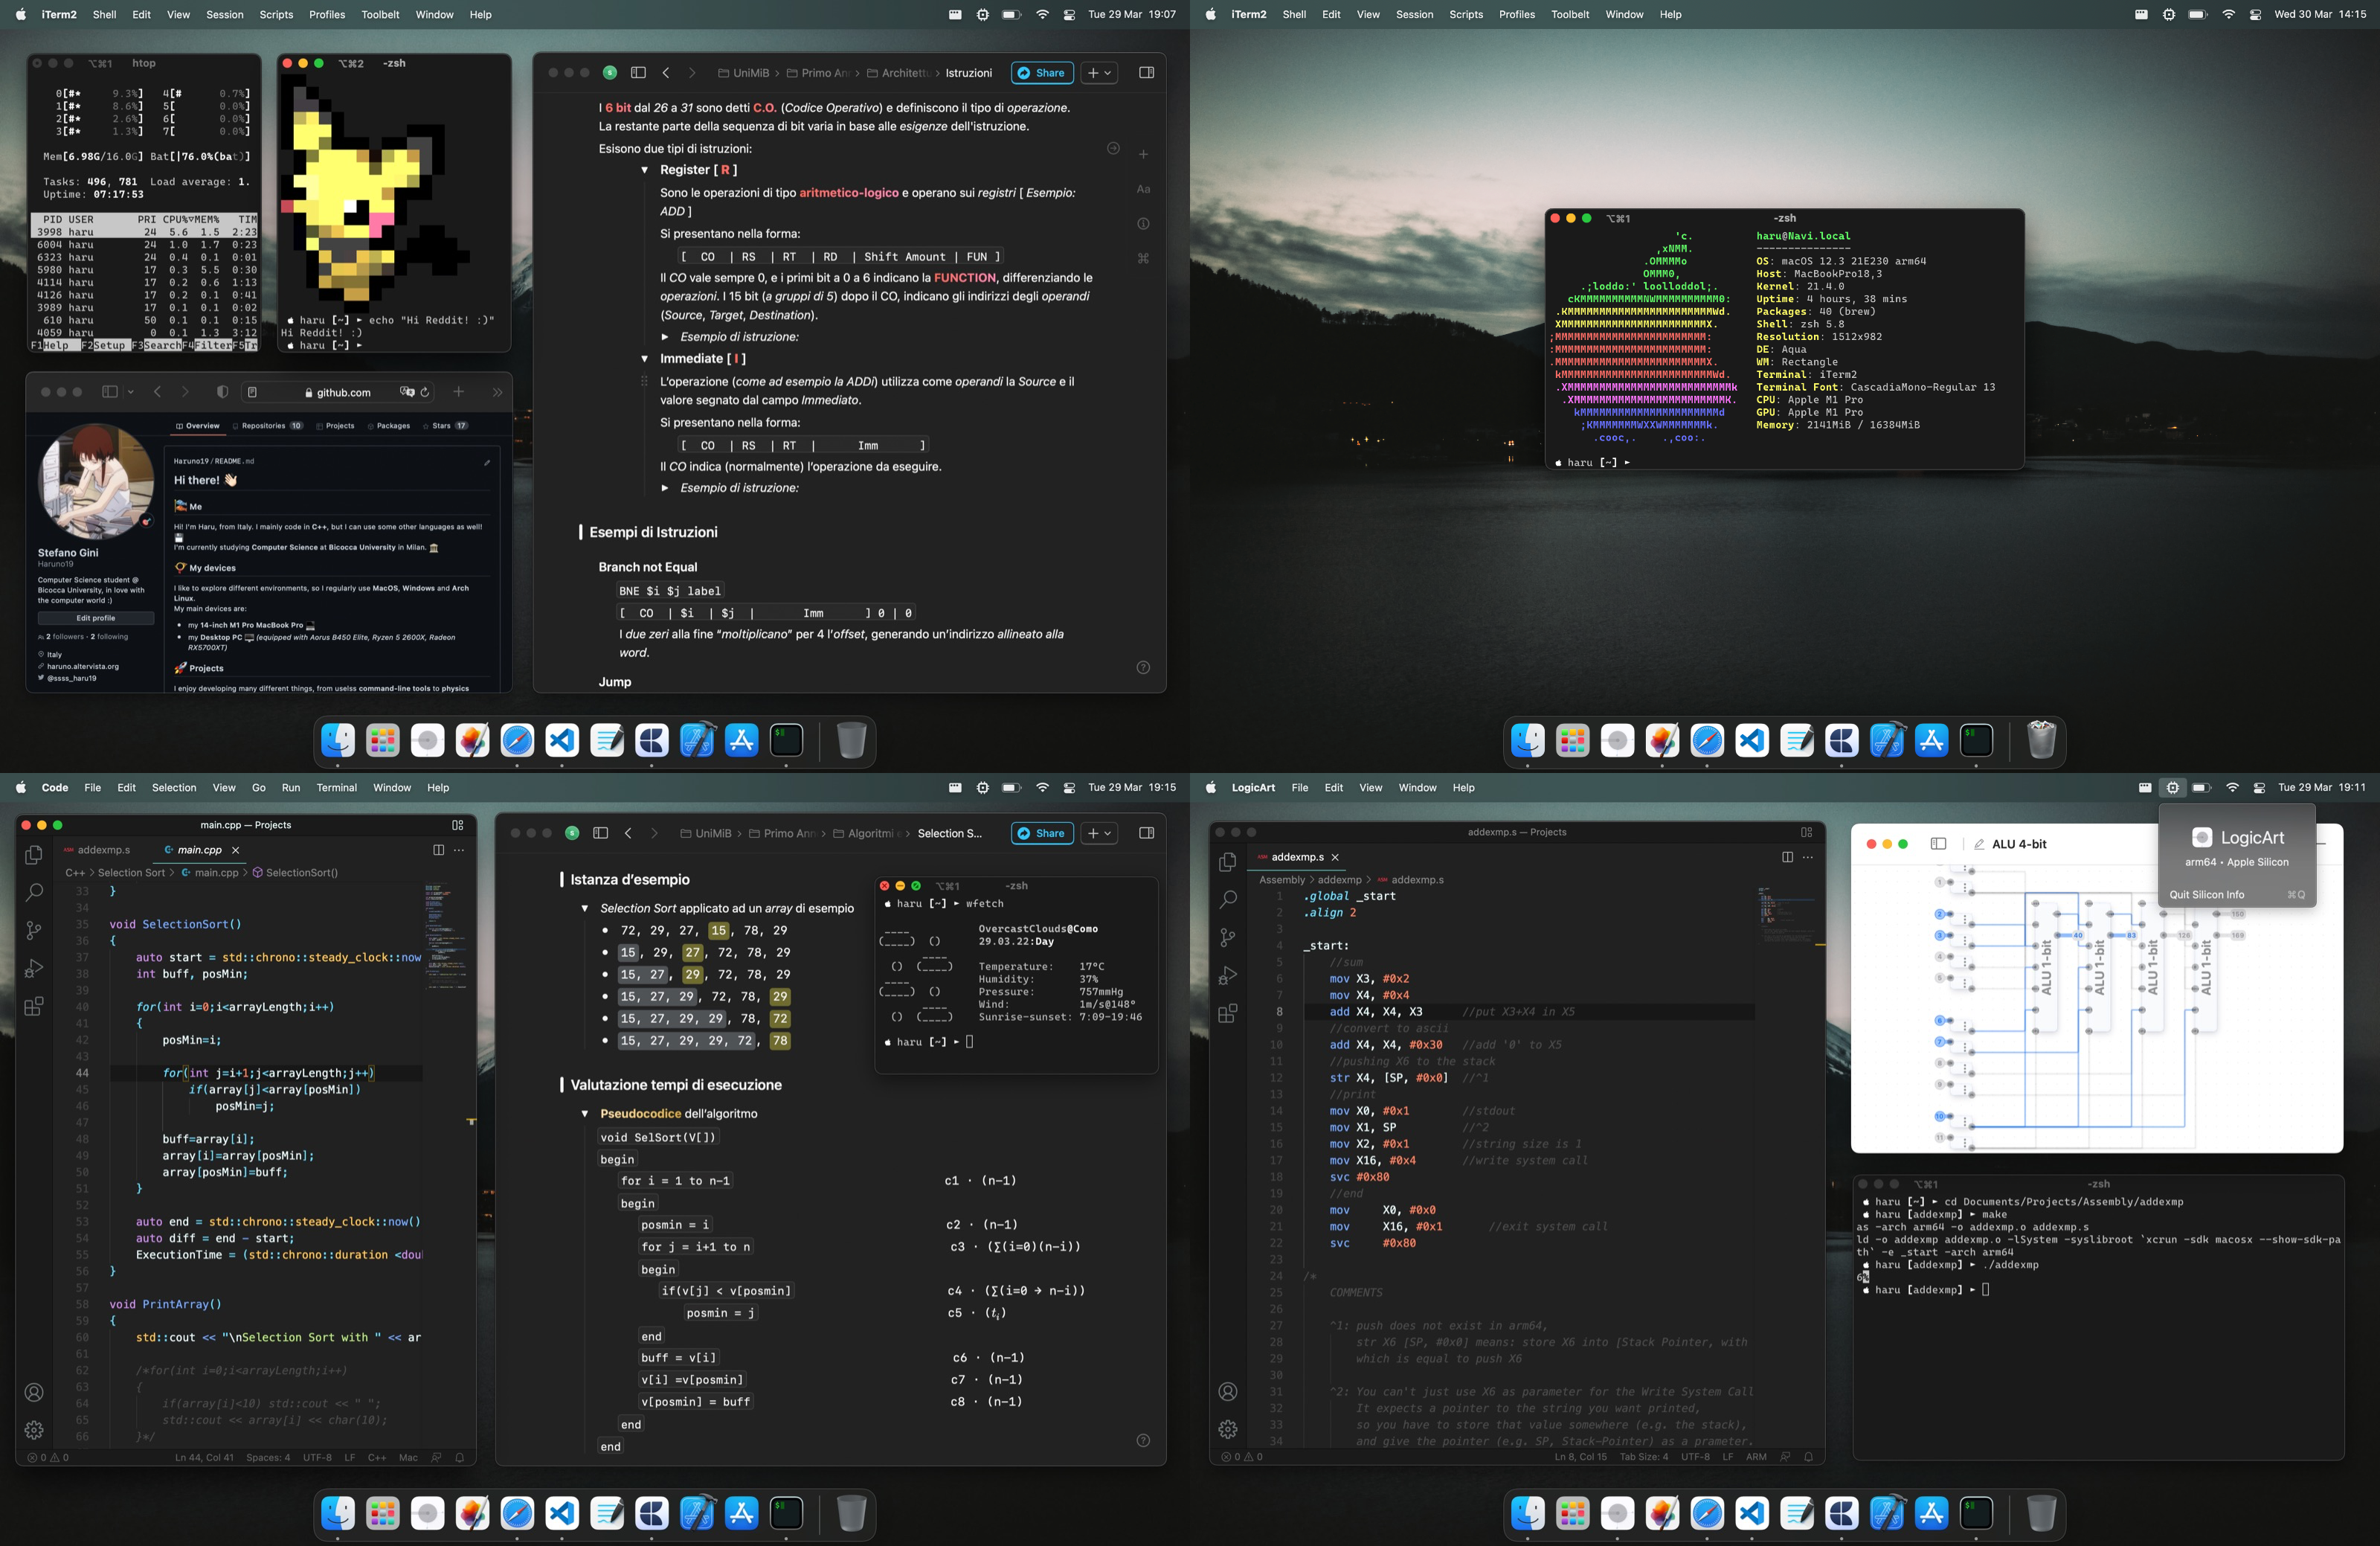Viewport: 2380px width, 1546px height.
Task: Reload the github.com page in Safari
Action: coord(425,392)
